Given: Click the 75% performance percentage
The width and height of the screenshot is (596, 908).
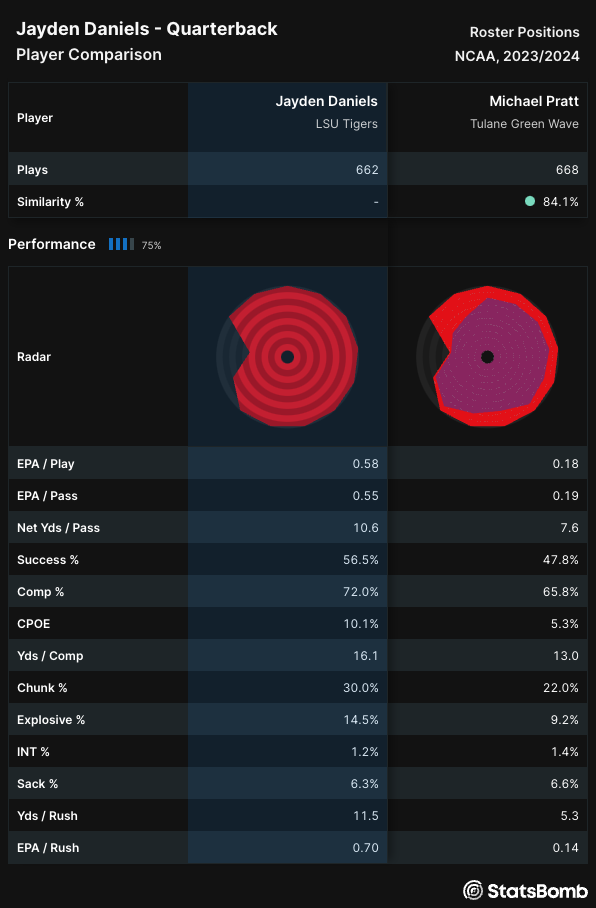Looking at the screenshot, I should click(x=151, y=246).
